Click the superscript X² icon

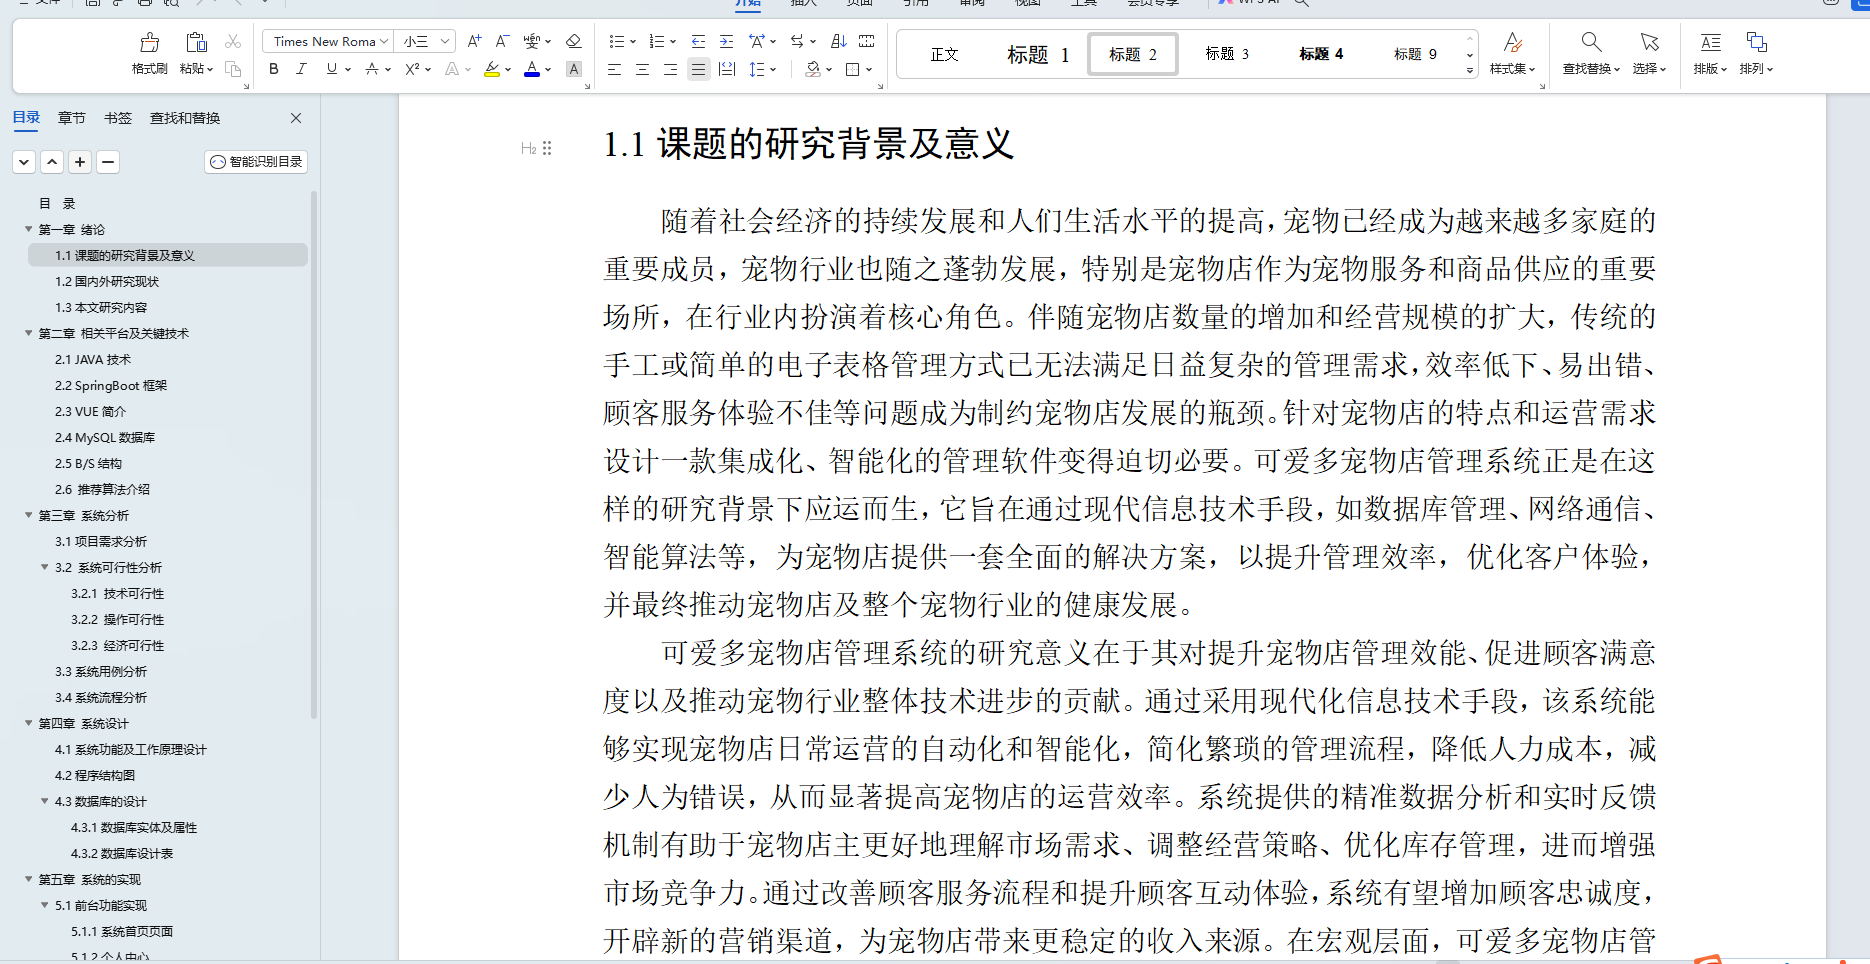click(412, 69)
